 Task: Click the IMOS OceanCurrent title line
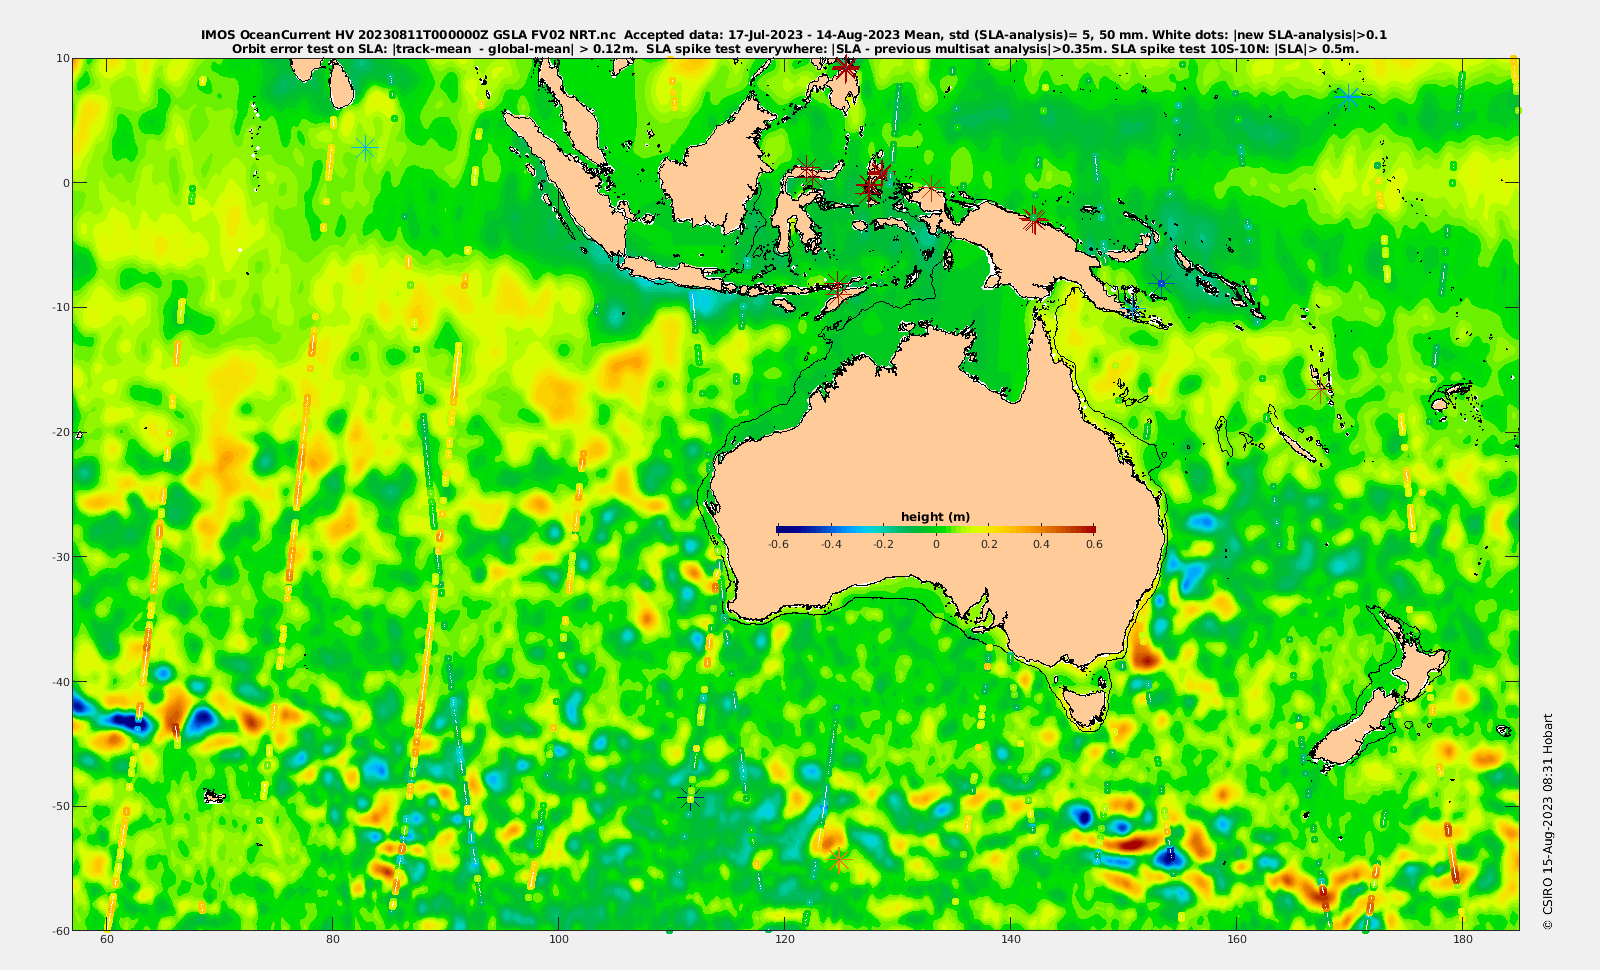pos(793,35)
